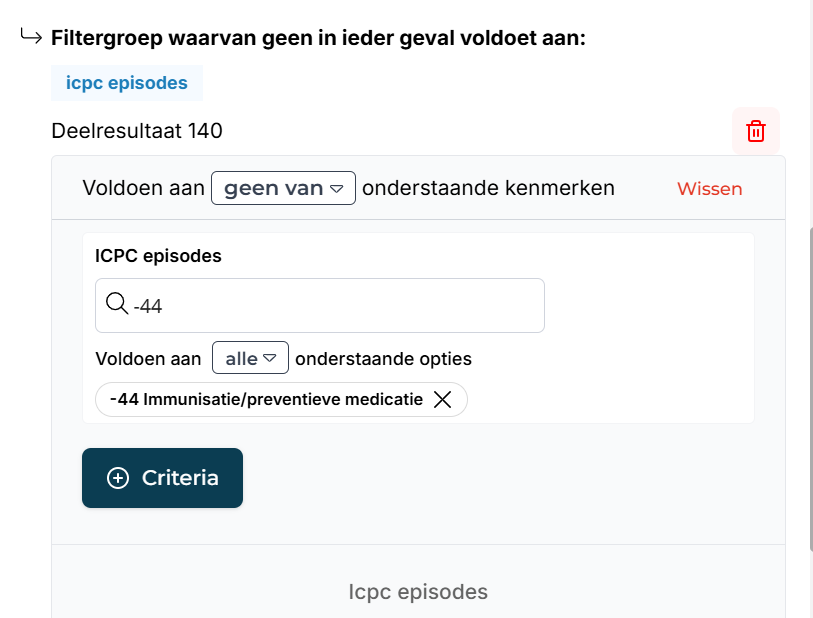
Task: Click the 'ICPC episodes' section heading
Action: click(158, 256)
